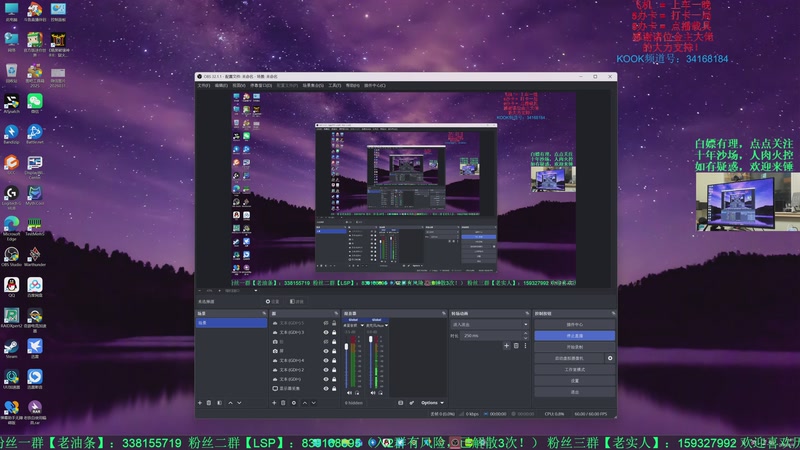Open the 停靠窗口(D) menu
This screenshot has width=800, height=450.
[261, 86]
